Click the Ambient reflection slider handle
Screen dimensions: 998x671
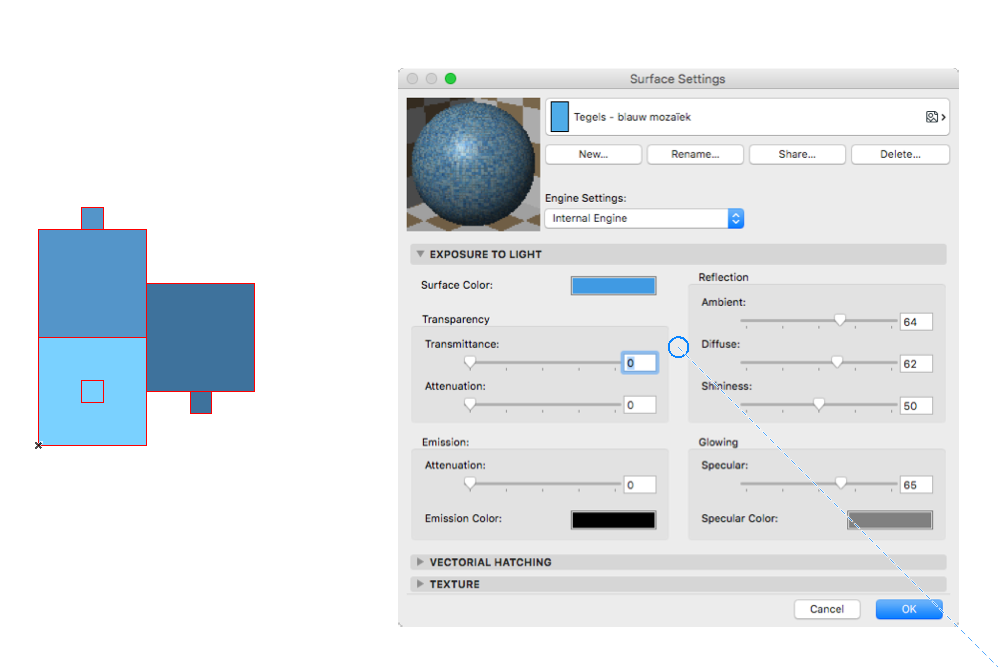pyautogui.click(x=840, y=321)
